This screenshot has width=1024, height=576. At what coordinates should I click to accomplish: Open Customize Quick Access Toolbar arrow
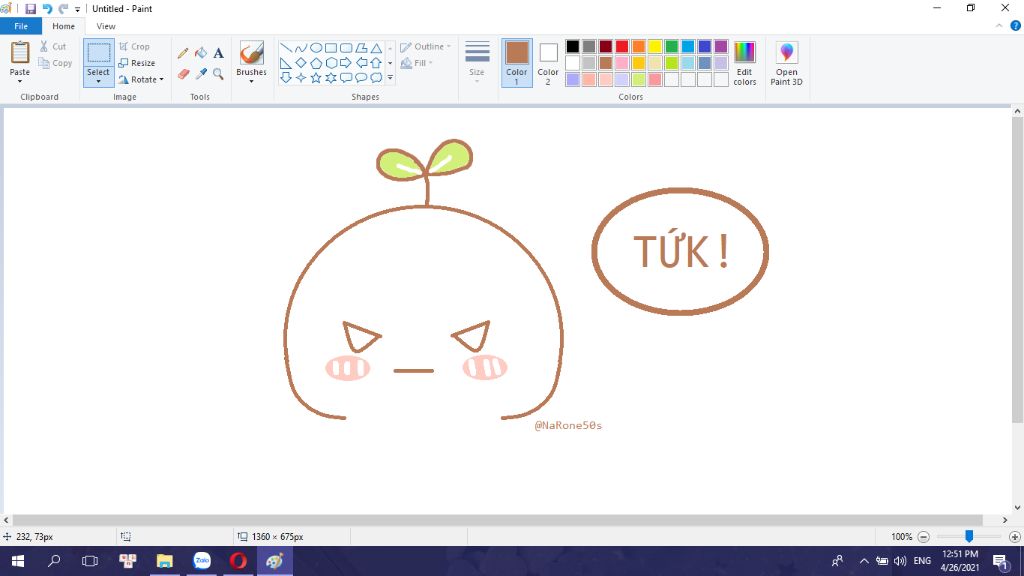click(77, 9)
